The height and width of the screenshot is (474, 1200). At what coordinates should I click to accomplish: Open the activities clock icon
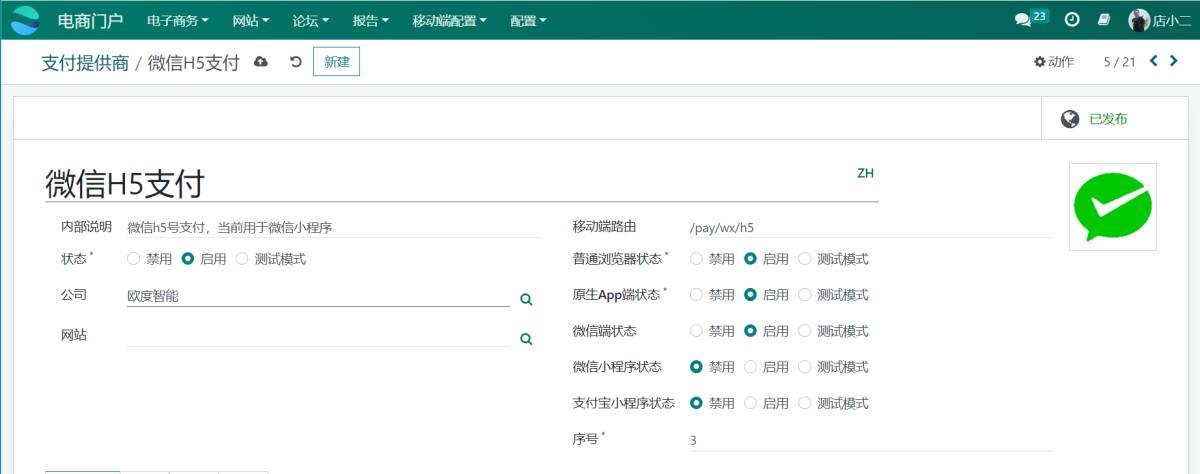coord(1071,19)
